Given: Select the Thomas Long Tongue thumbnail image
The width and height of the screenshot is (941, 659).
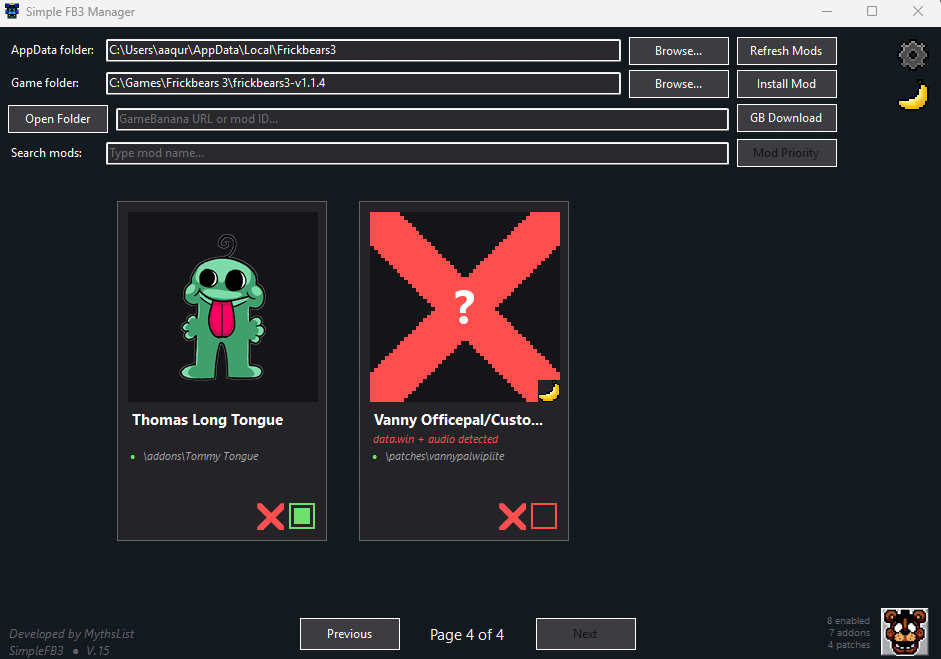Looking at the screenshot, I should click(223, 307).
